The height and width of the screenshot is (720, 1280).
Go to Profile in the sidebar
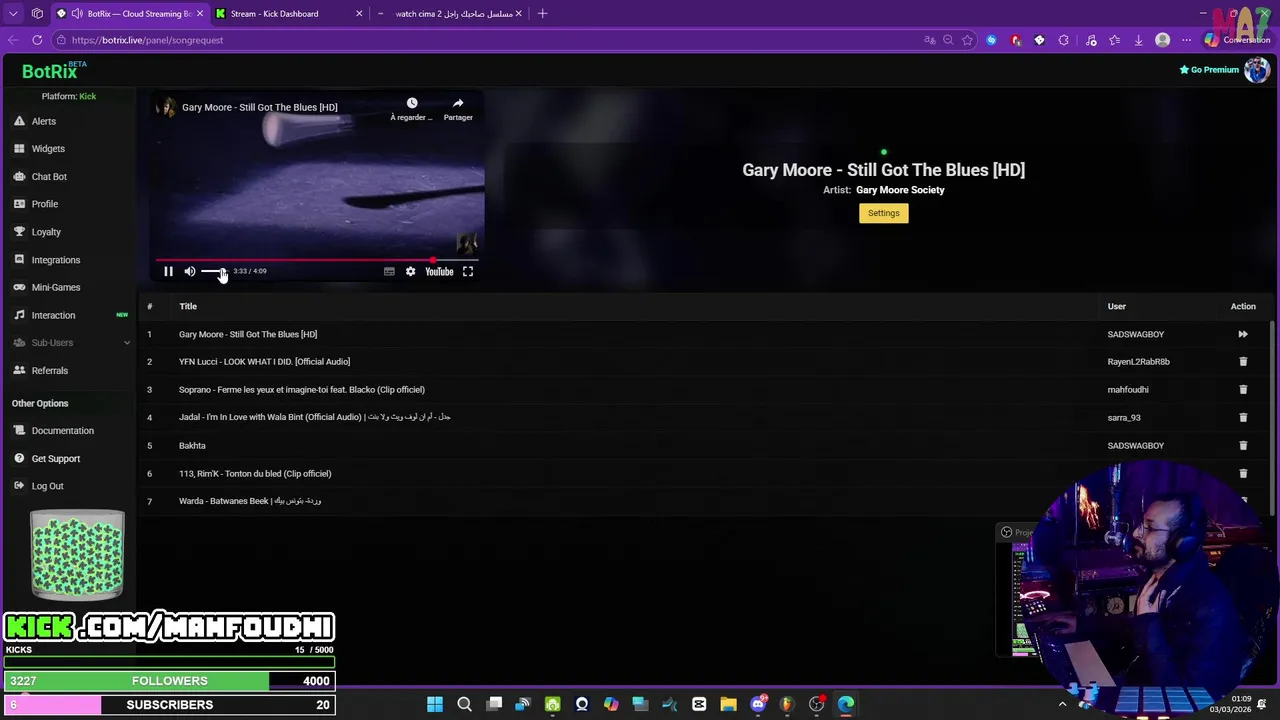click(45, 204)
